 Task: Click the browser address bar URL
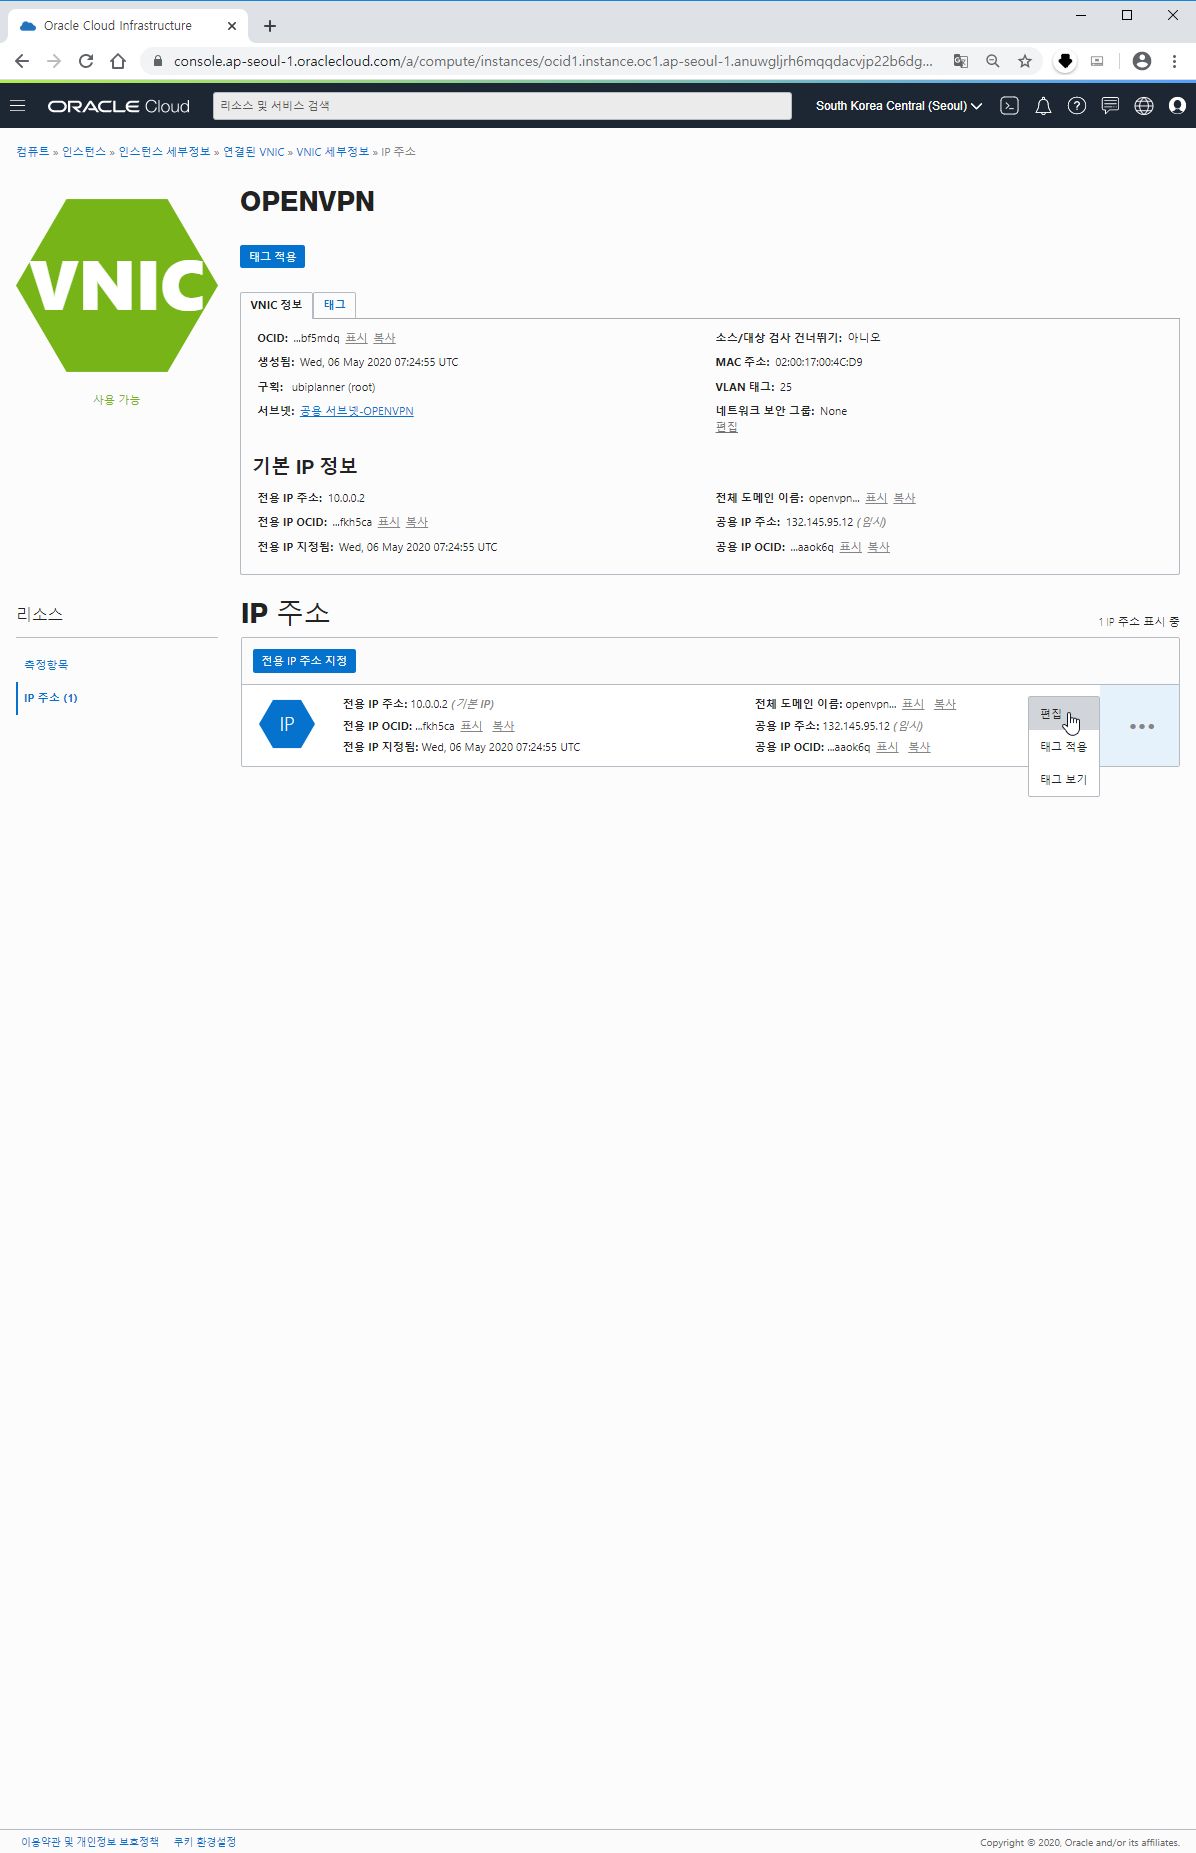click(553, 61)
